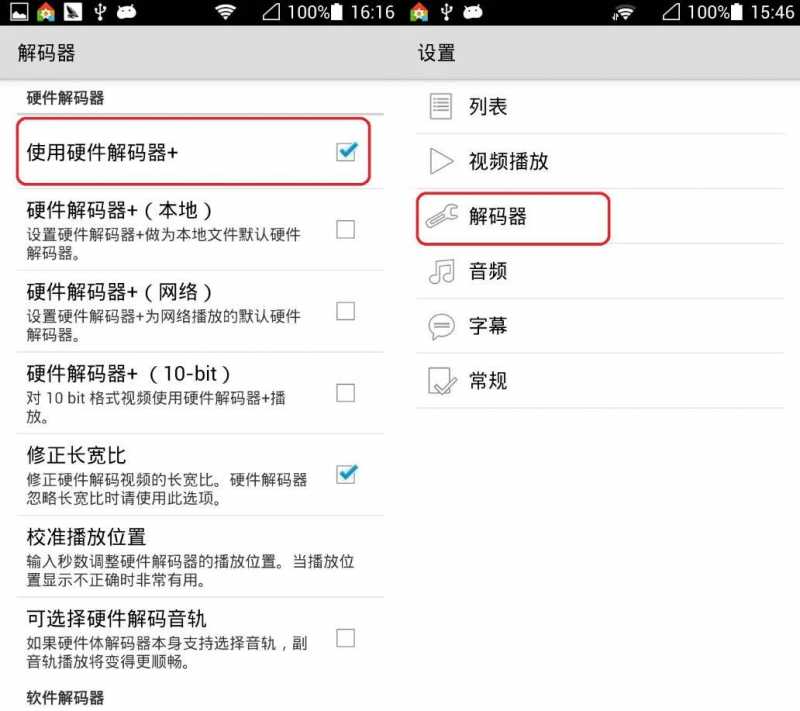Select 常规 in the settings list
The width and height of the screenshot is (800, 711).
point(600,381)
